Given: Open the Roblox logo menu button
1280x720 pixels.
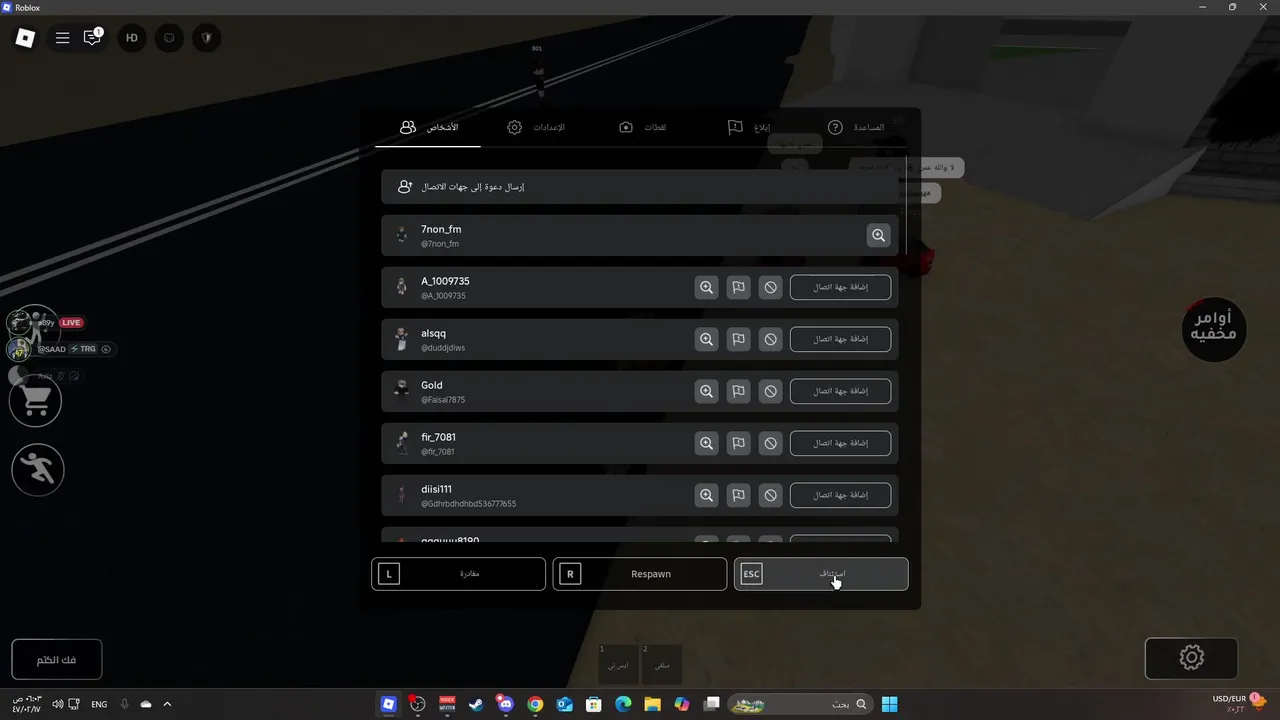Looking at the screenshot, I should (25, 38).
